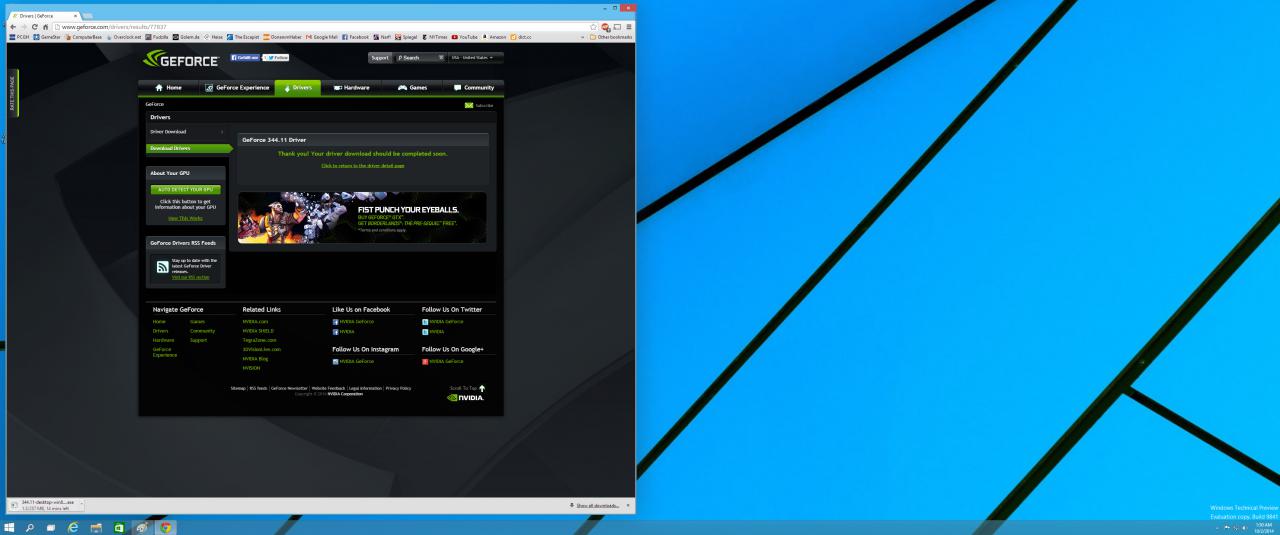Click Show all downloads link
This screenshot has height=535, width=1280.
click(597, 506)
